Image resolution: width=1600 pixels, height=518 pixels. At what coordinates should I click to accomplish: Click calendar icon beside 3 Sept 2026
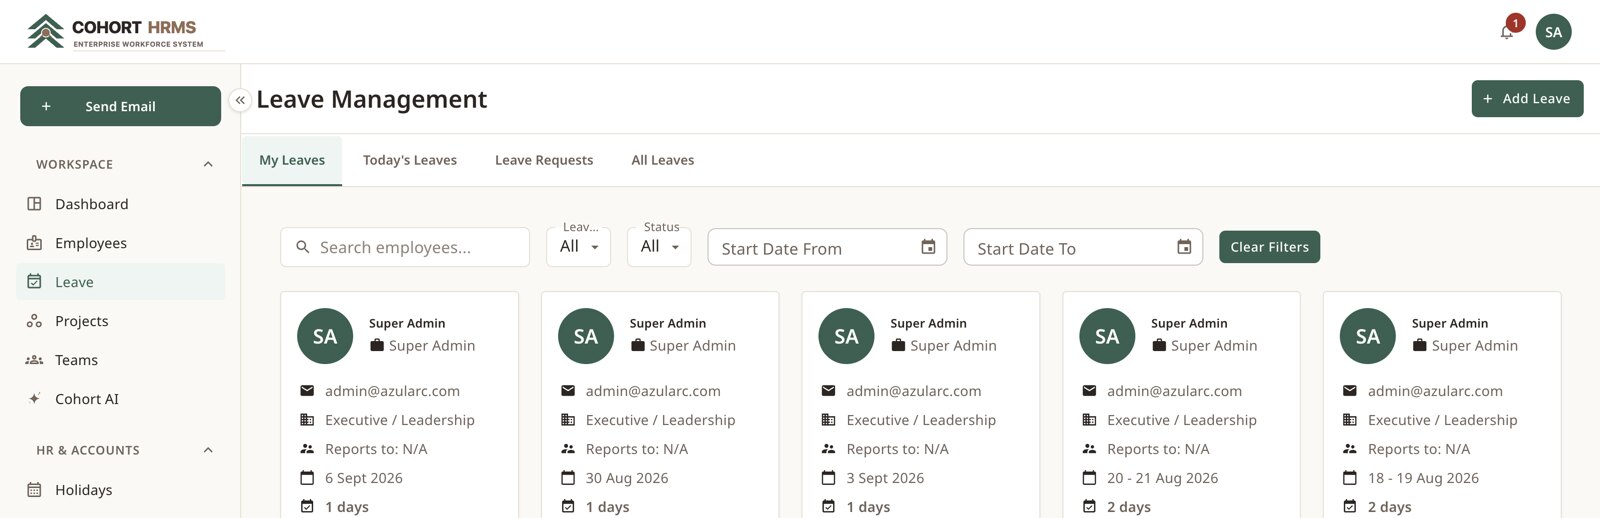pos(828,478)
